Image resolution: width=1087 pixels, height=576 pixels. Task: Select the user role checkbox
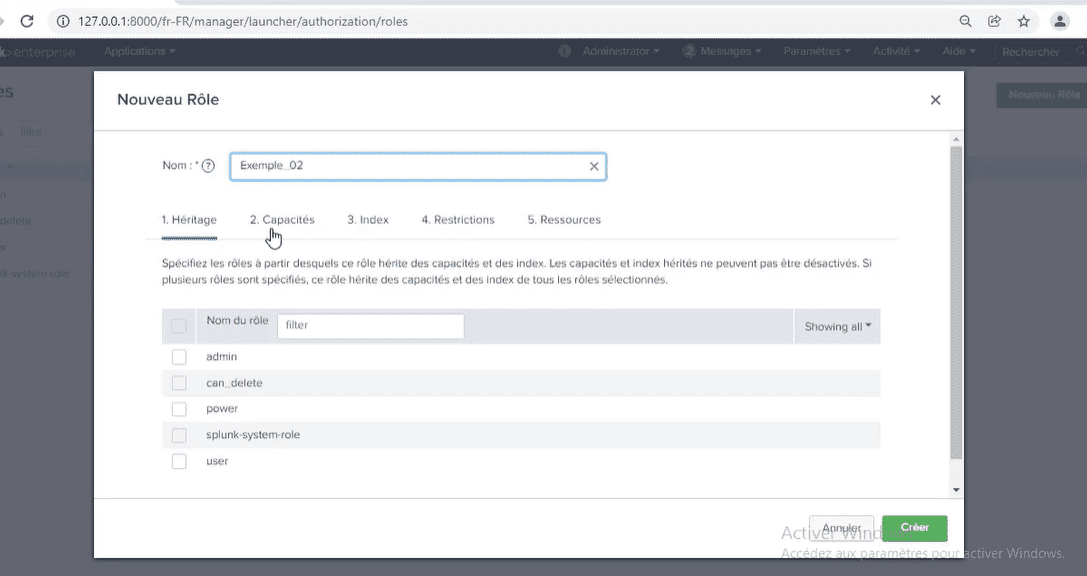tap(179, 461)
